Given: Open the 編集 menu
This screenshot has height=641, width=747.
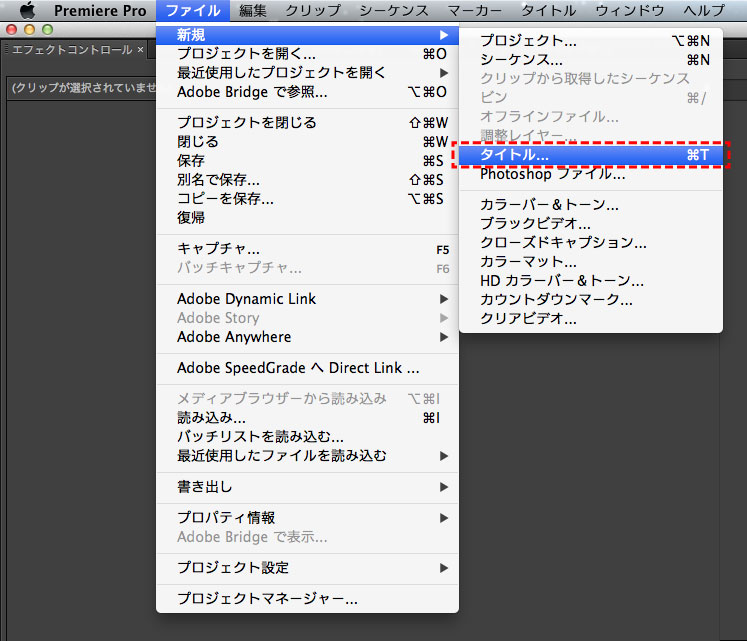Looking at the screenshot, I should pyautogui.click(x=253, y=10).
